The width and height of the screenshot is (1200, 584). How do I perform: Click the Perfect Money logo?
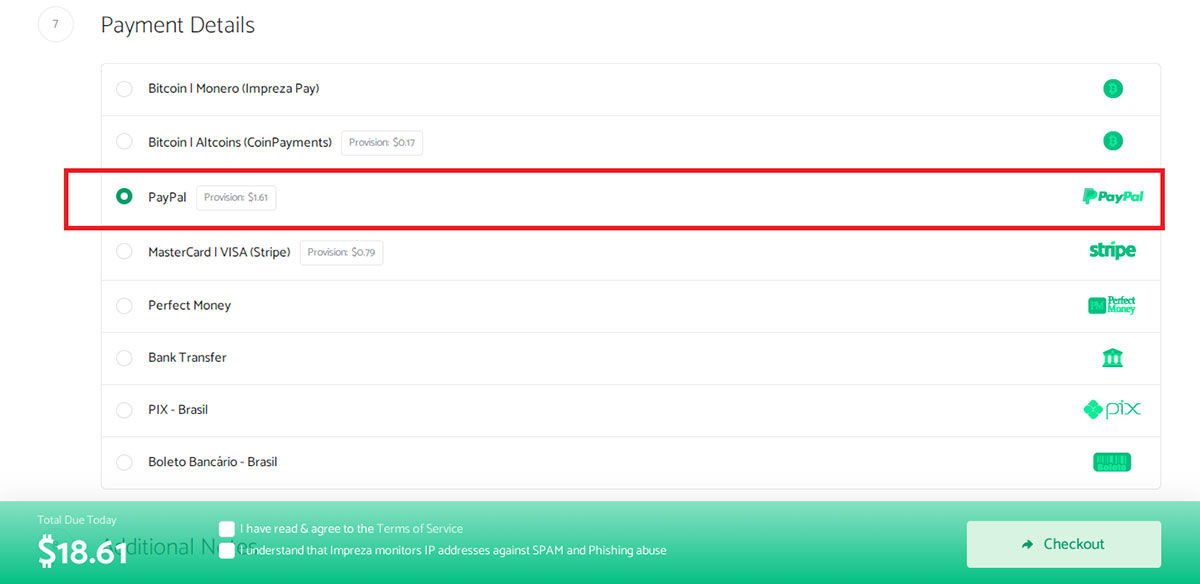(1112, 305)
